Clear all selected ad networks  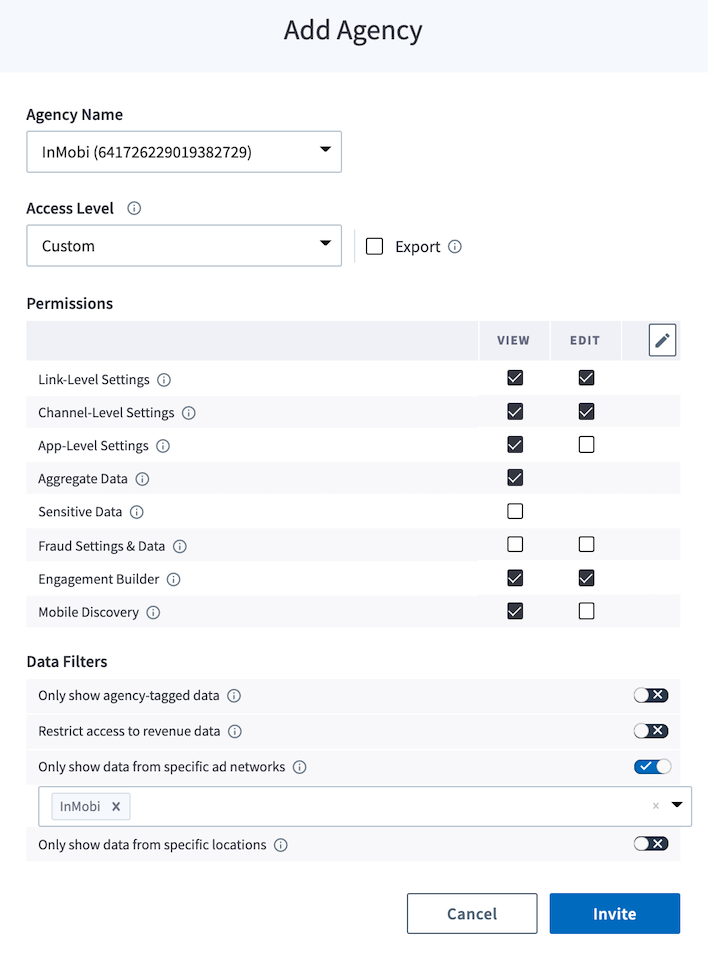pyautogui.click(x=656, y=806)
